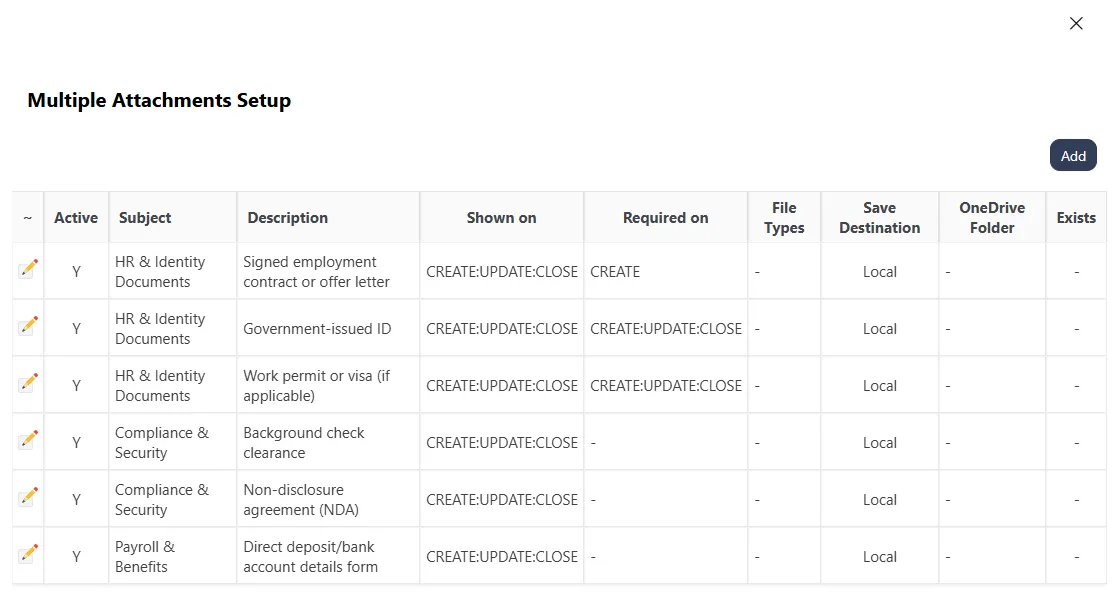
Task: Click the tilde column header
Action: [28, 218]
